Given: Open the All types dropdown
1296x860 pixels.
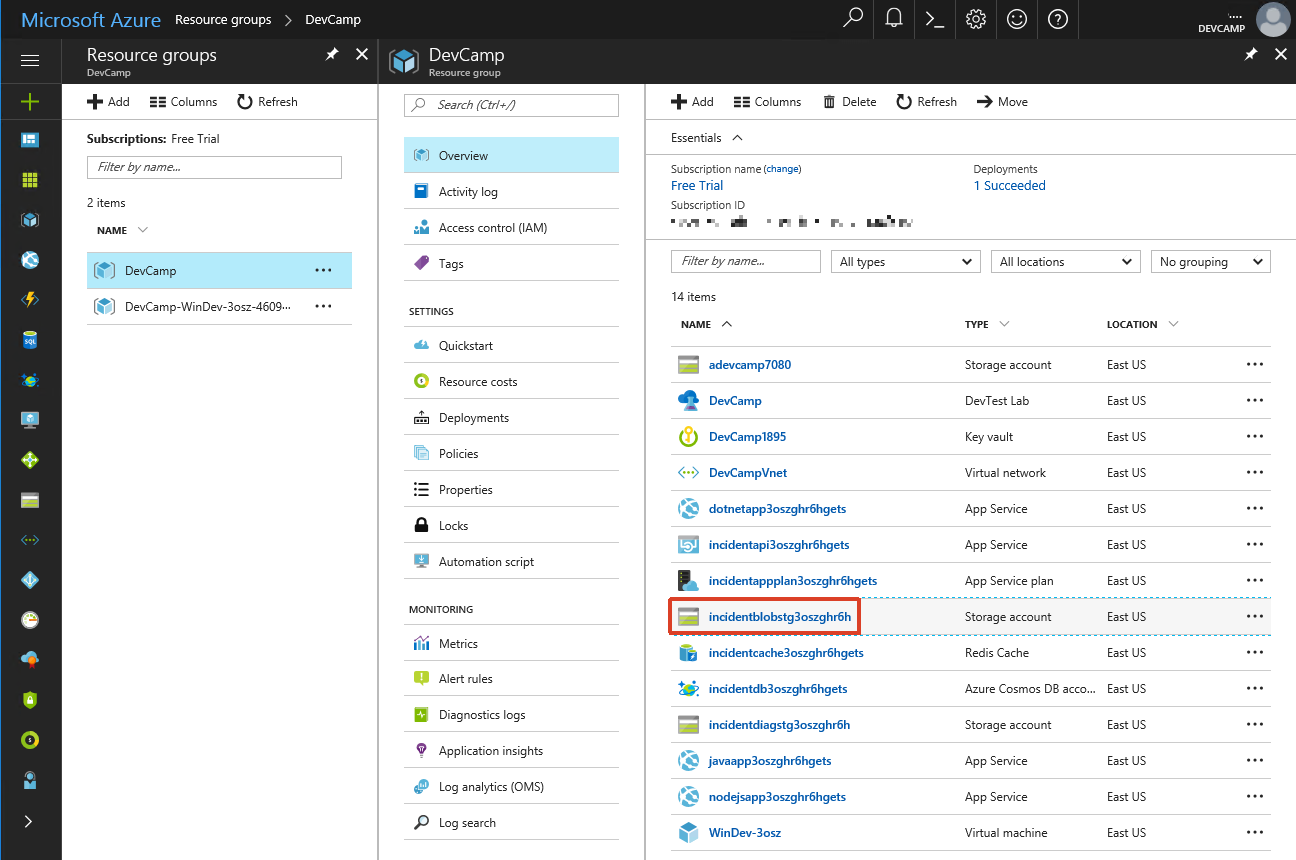Looking at the screenshot, I should click(x=905, y=262).
